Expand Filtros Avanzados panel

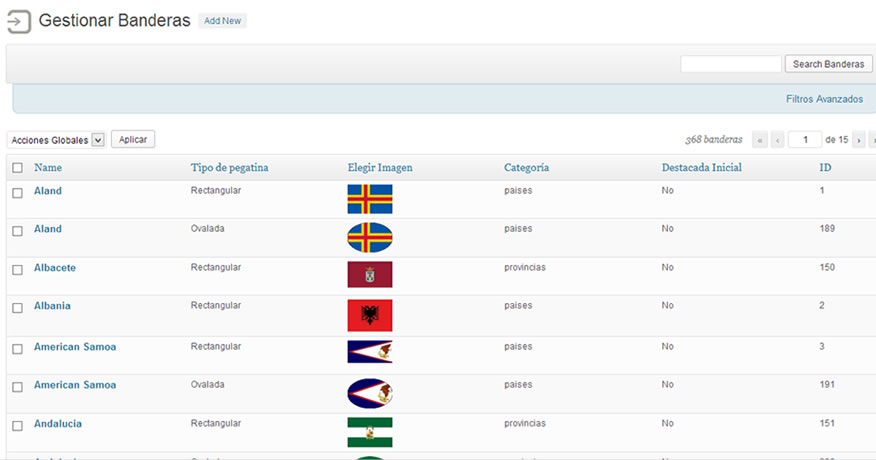pyautogui.click(x=824, y=99)
